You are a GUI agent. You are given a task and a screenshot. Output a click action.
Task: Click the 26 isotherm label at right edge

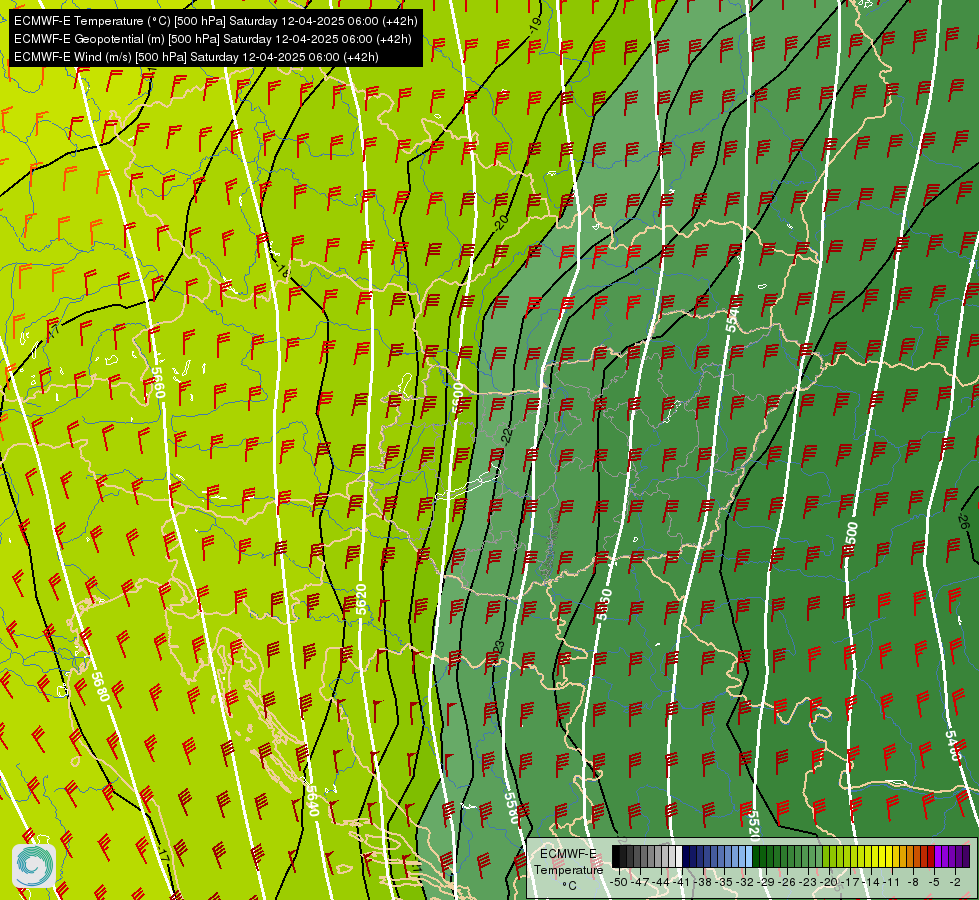click(x=963, y=522)
